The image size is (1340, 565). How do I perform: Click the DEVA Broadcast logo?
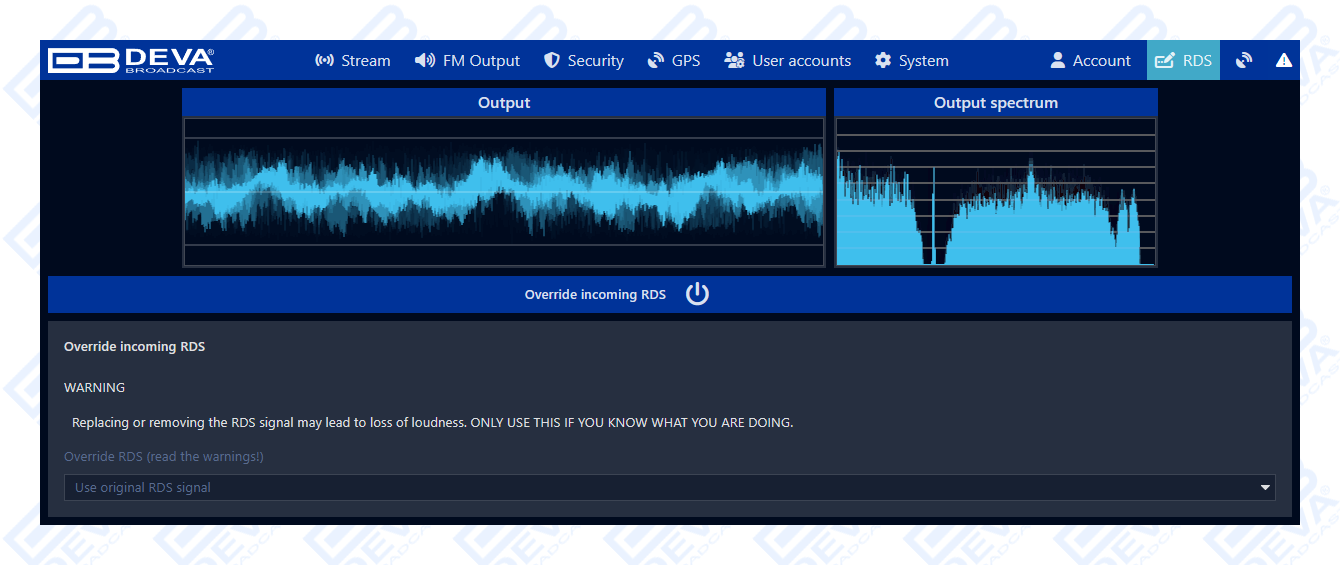(x=131, y=61)
